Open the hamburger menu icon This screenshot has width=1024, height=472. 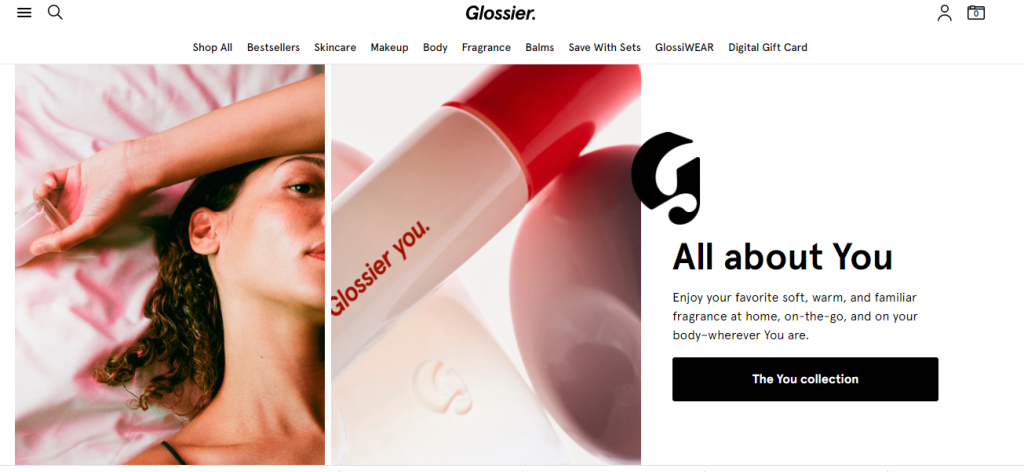point(24,12)
